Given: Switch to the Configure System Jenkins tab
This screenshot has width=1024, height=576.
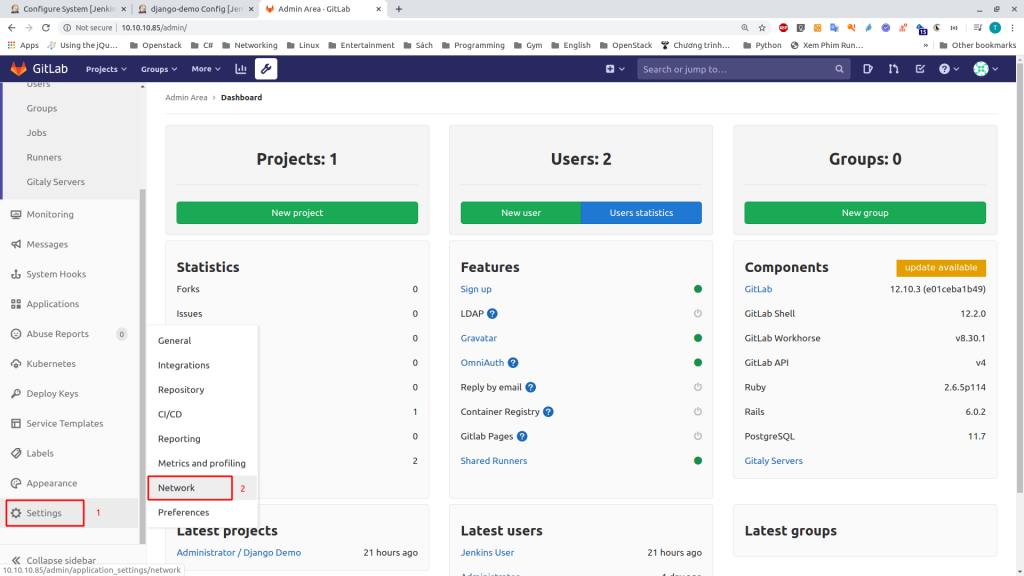Looking at the screenshot, I should [x=68, y=9].
